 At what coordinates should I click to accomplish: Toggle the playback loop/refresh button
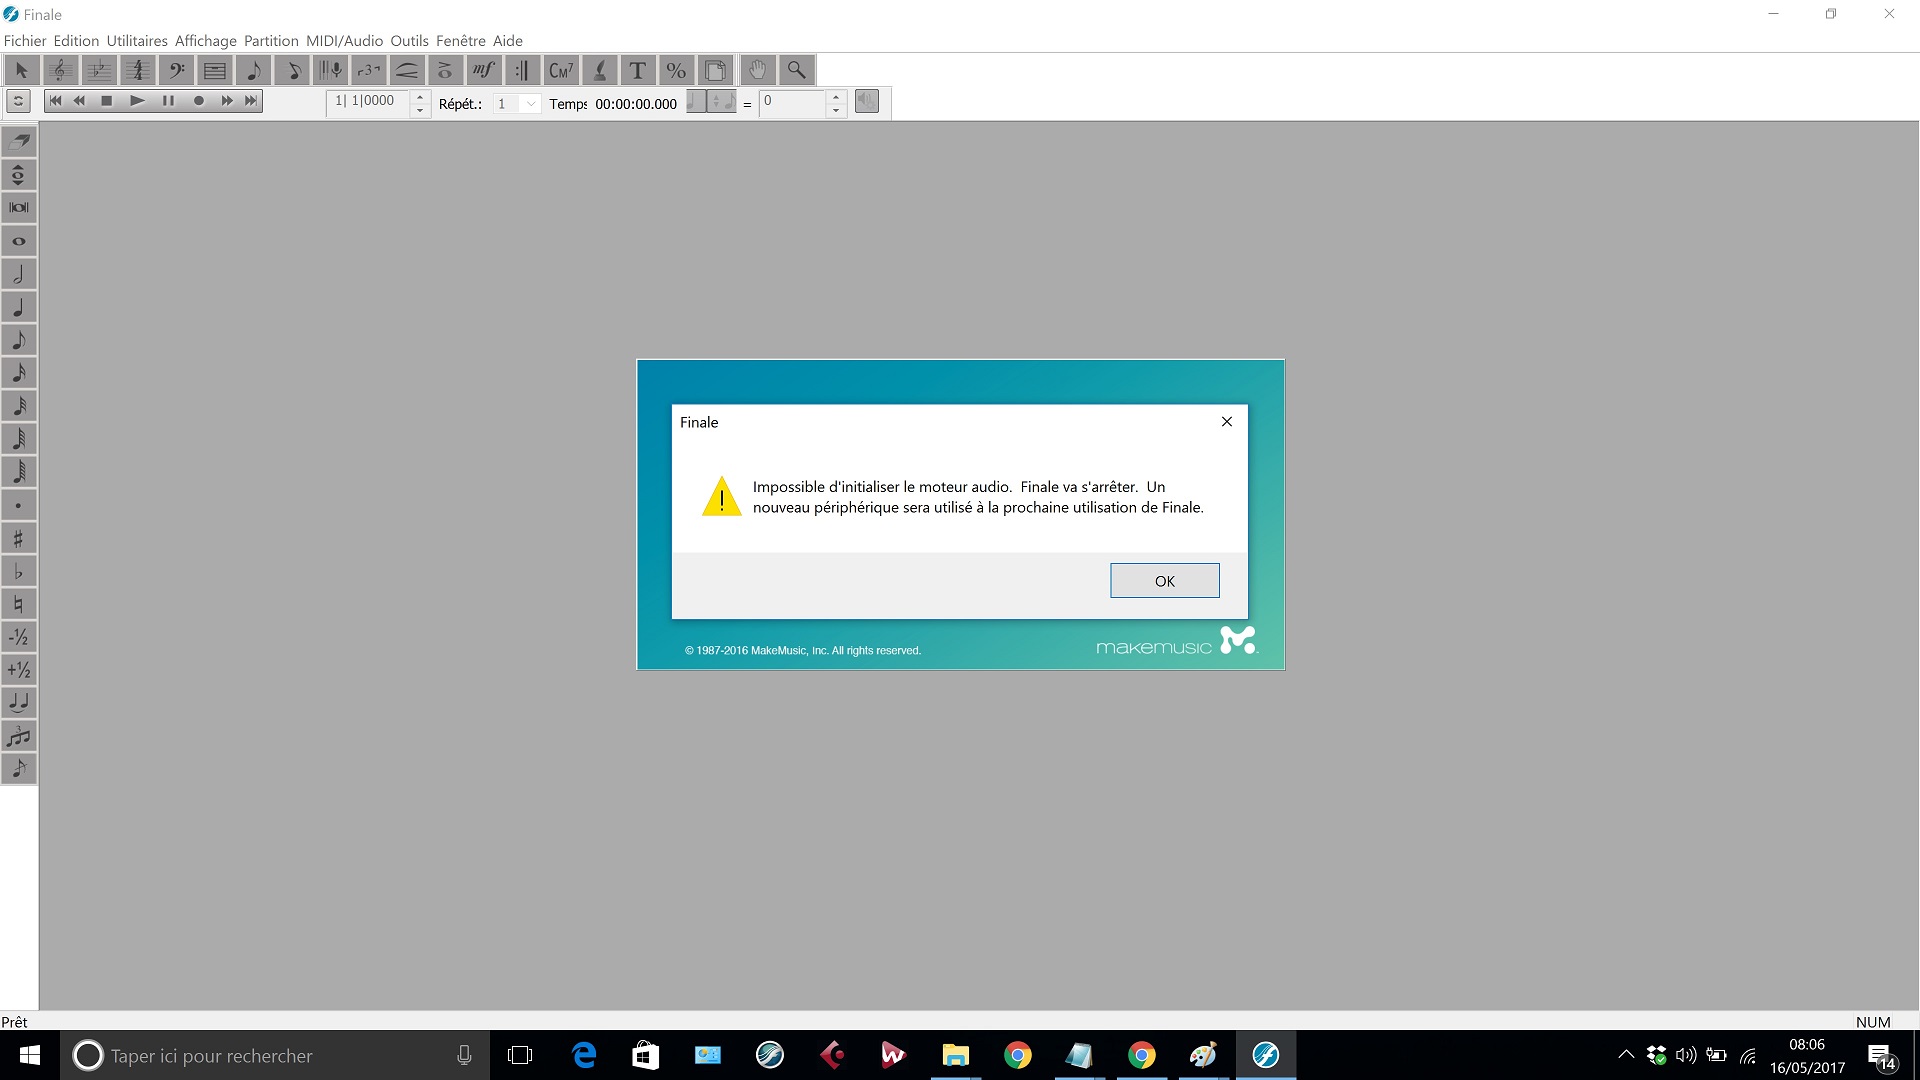18,101
